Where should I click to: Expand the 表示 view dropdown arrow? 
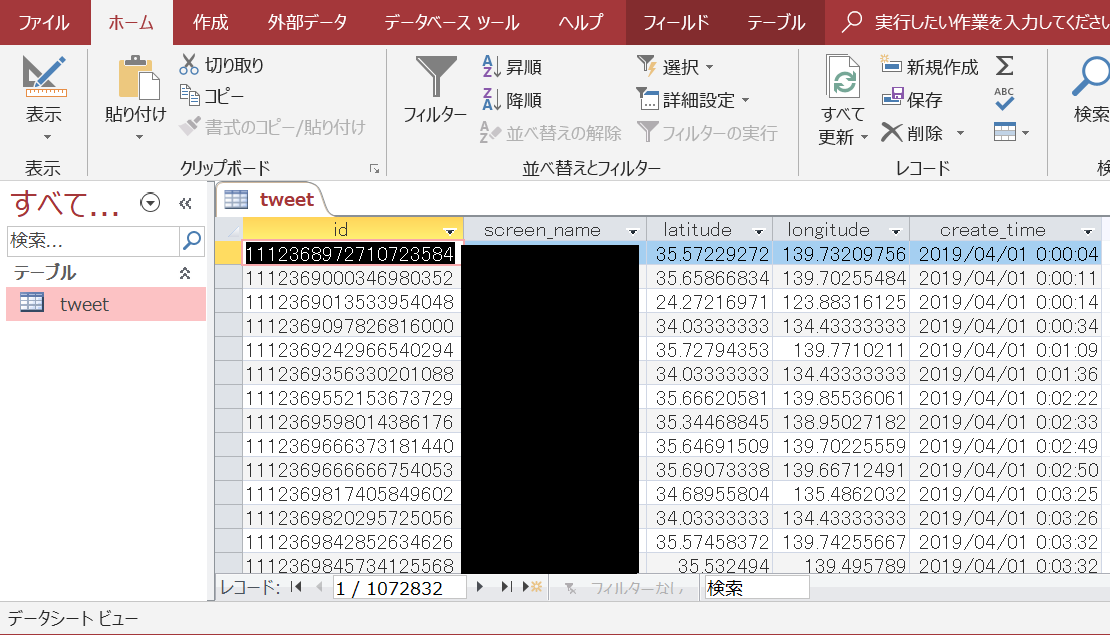[x=47, y=137]
